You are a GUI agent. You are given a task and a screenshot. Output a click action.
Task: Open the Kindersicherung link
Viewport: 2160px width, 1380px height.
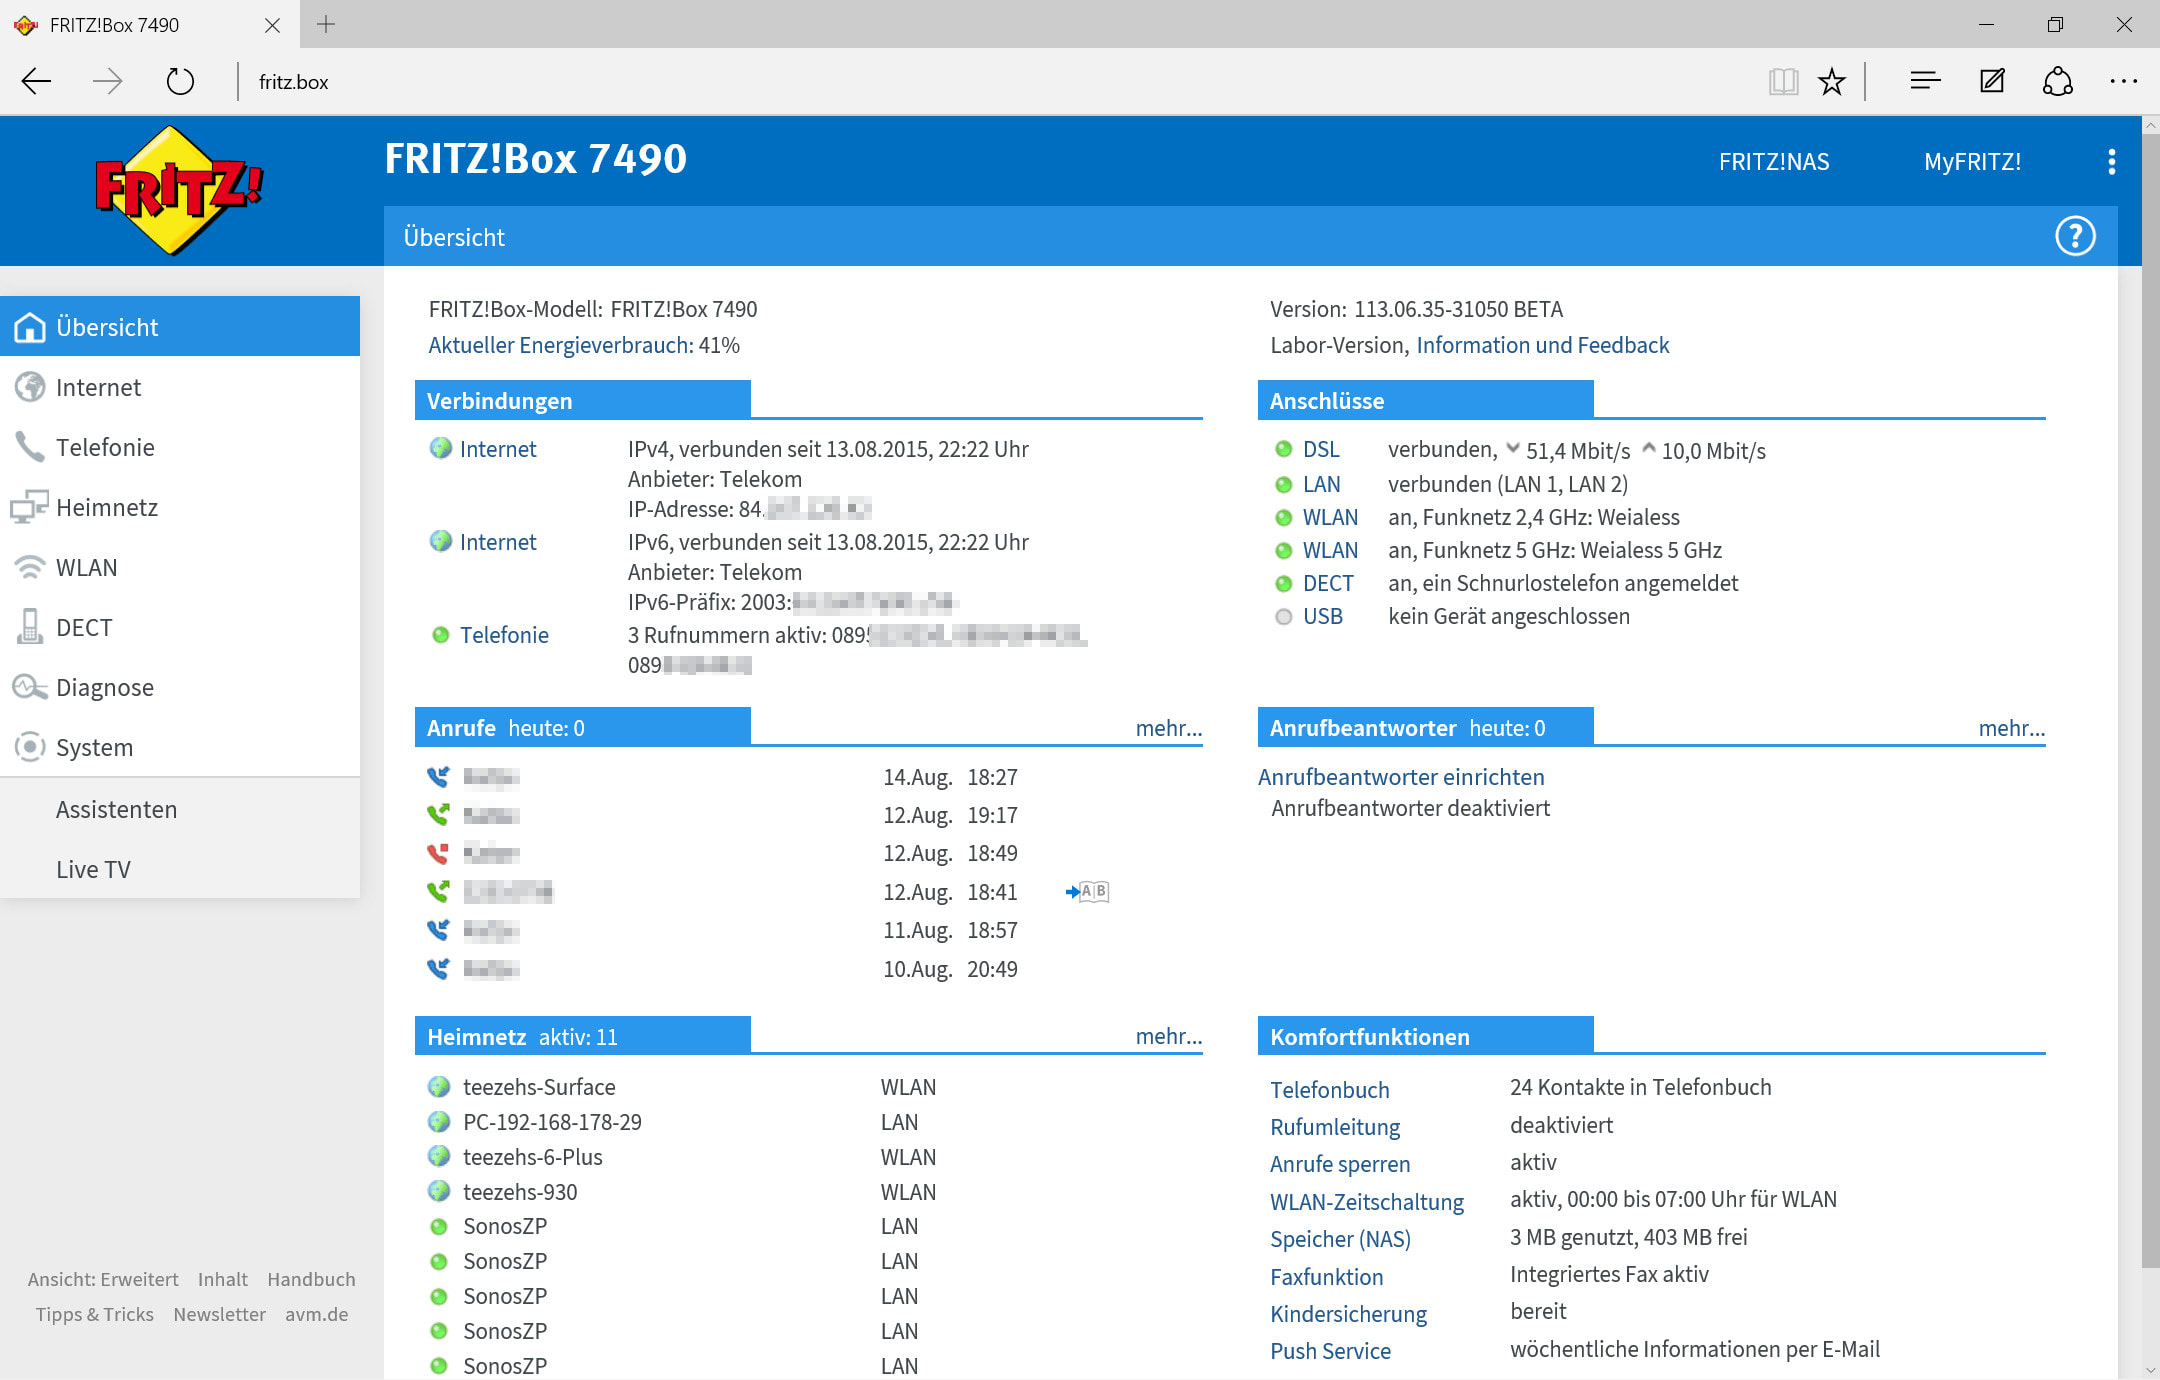pos(1348,1314)
